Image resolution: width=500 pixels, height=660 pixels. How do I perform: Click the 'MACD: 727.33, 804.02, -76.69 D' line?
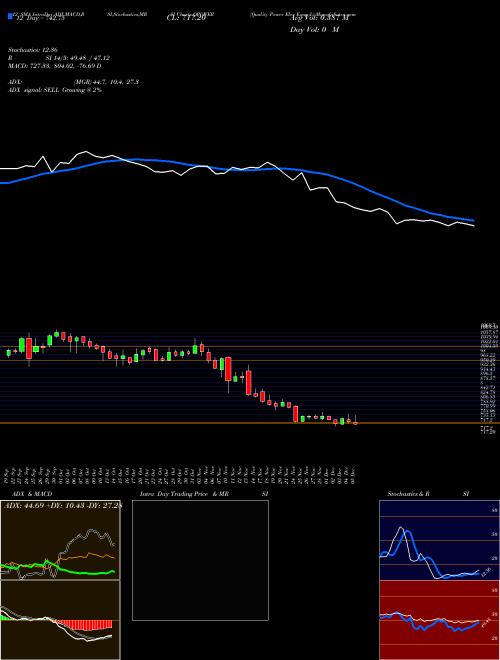(x=55, y=66)
